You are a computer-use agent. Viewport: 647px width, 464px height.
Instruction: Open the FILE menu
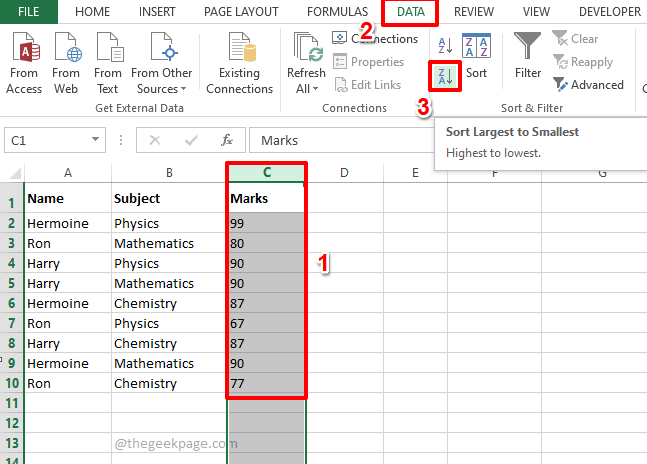(x=29, y=12)
